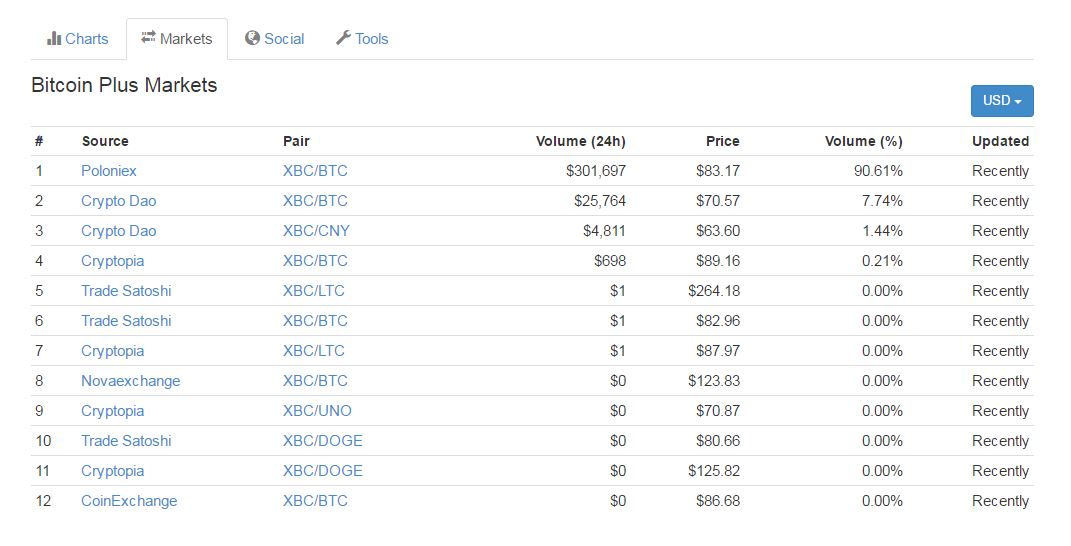Image resolution: width=1071 pixels, height=546 pixels.
Task: Select the Volume (%) column header
Action: click(x=863, y=141)
